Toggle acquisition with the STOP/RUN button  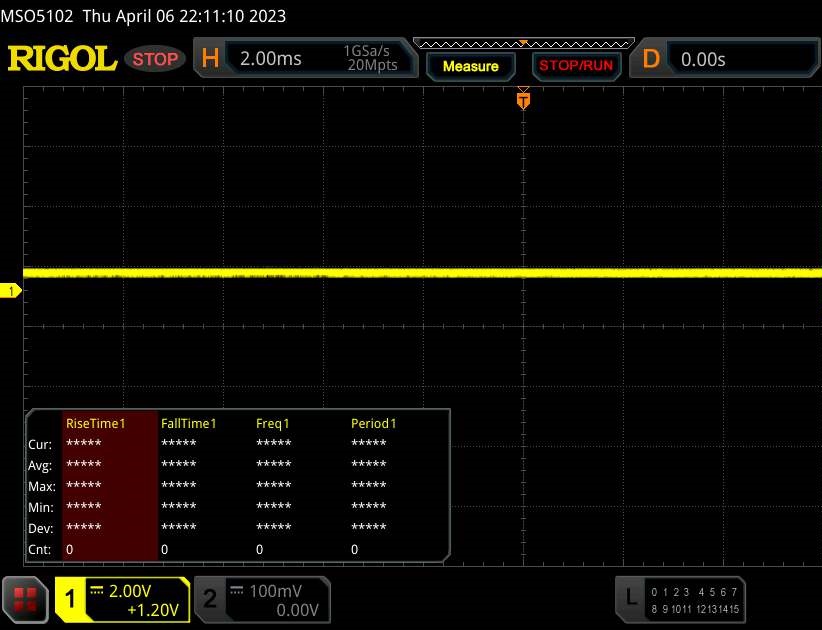click(x=575, y=66)
